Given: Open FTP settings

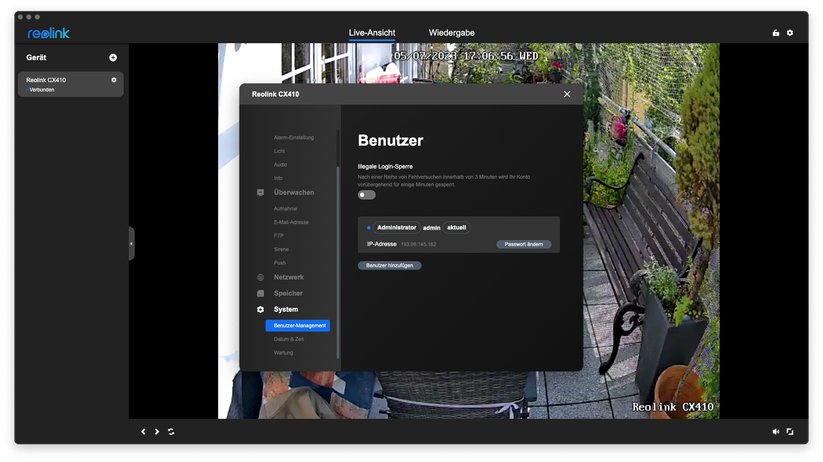Looking at the screenshot, I should pos(279,236).
